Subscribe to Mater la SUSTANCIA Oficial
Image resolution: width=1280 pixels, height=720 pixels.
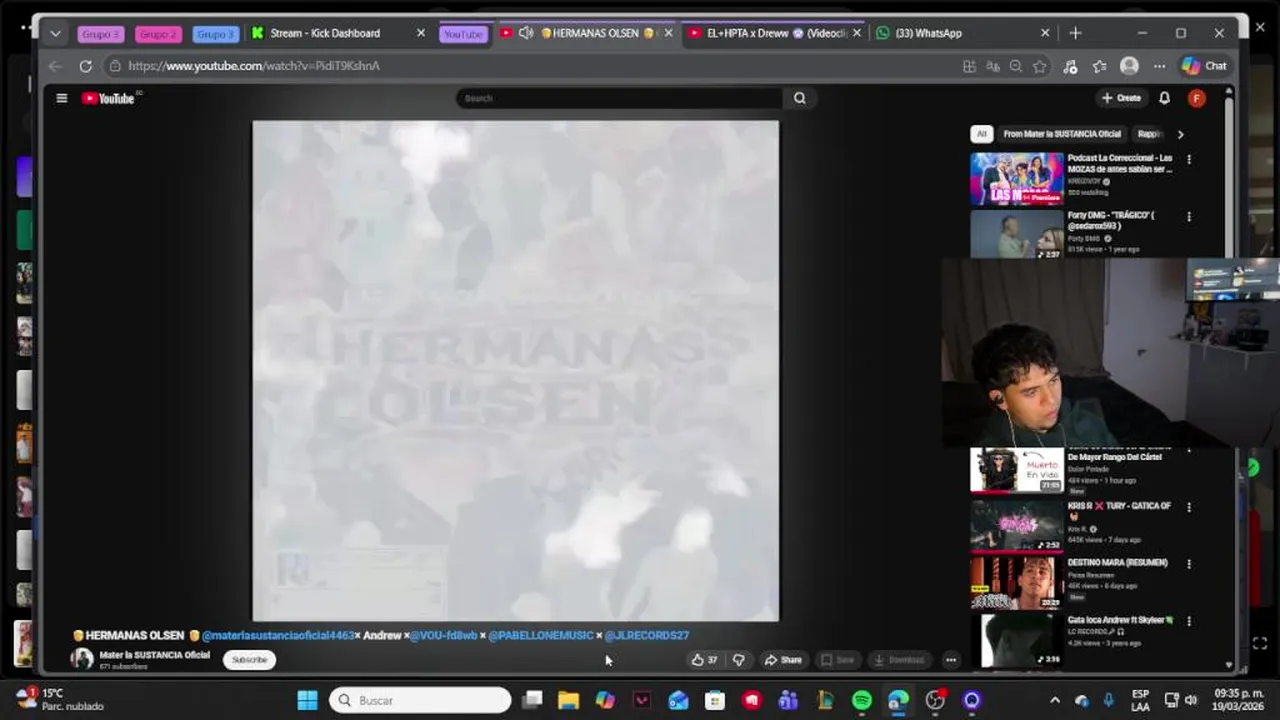(x=249, y=660)
